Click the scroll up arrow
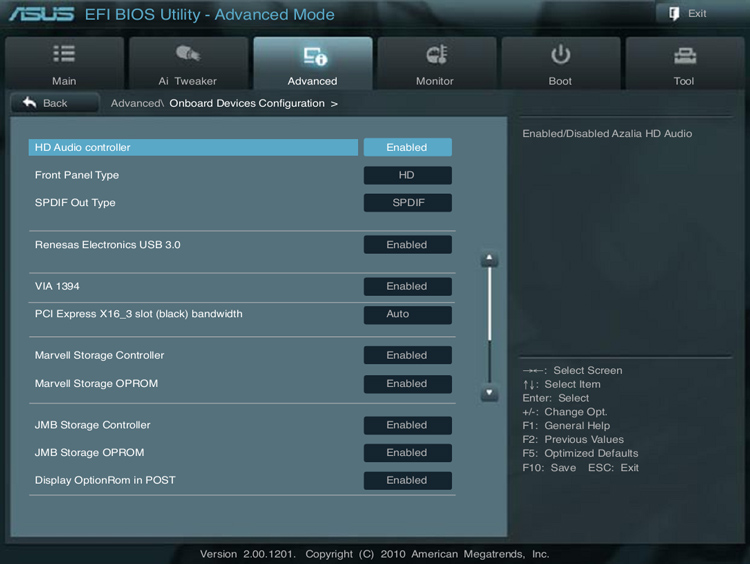This screenshot has height=564, width=750. 489,258
